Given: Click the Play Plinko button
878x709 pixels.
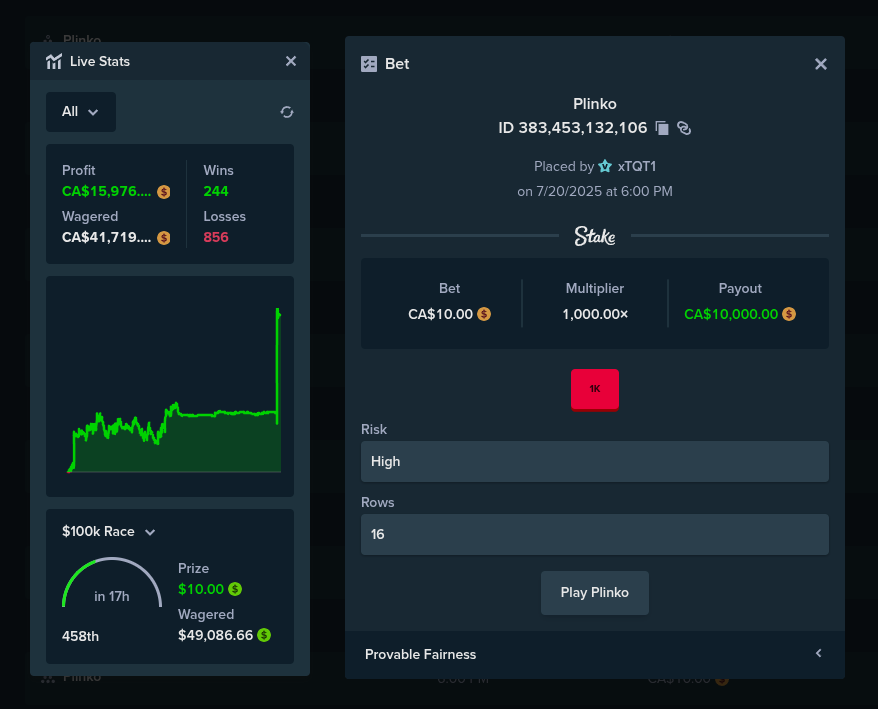Looking at the screenshot, I should pos(595,593).
